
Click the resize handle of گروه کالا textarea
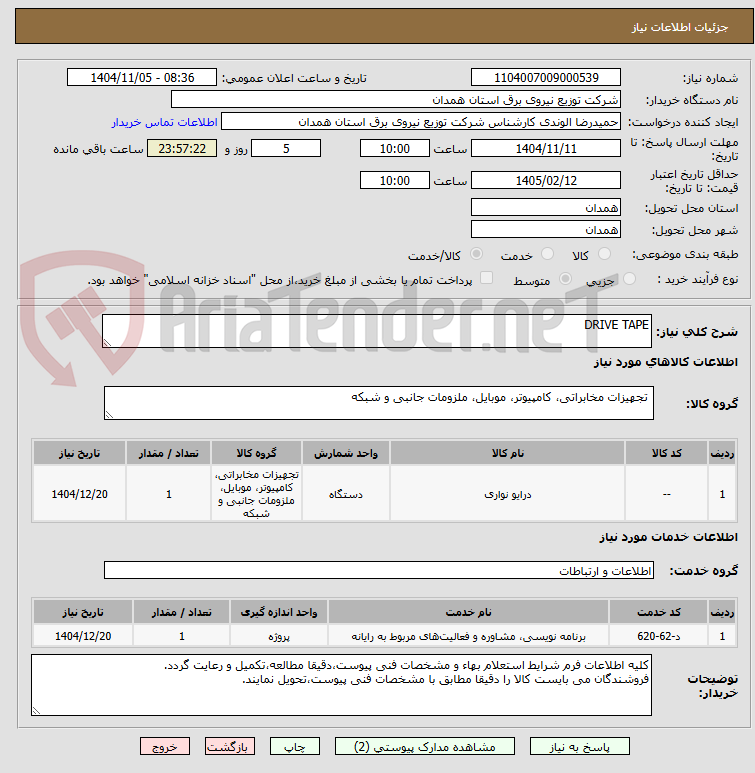point(109,415)
